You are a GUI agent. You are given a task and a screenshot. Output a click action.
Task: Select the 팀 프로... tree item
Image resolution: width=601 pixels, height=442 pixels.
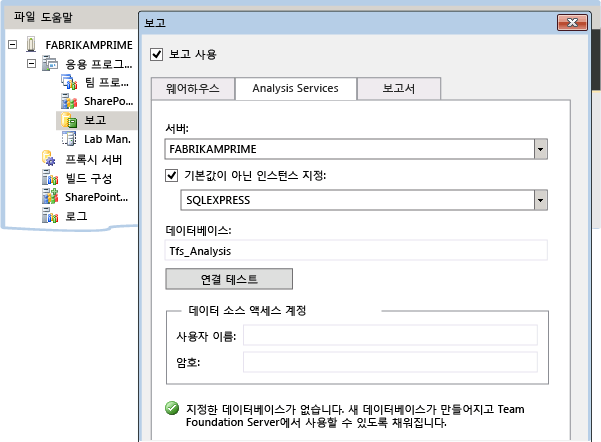click(107, 82)
